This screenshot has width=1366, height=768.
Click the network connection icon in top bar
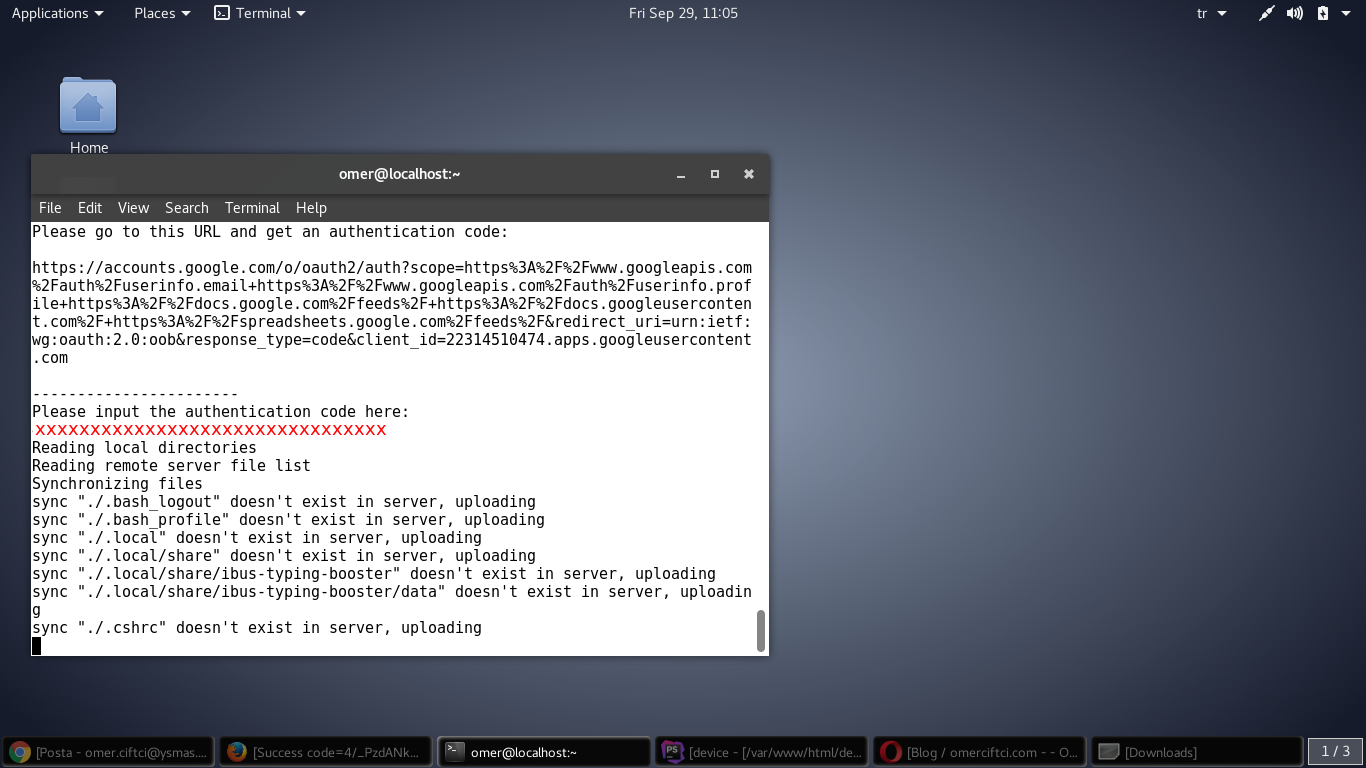coord(1266,13)
